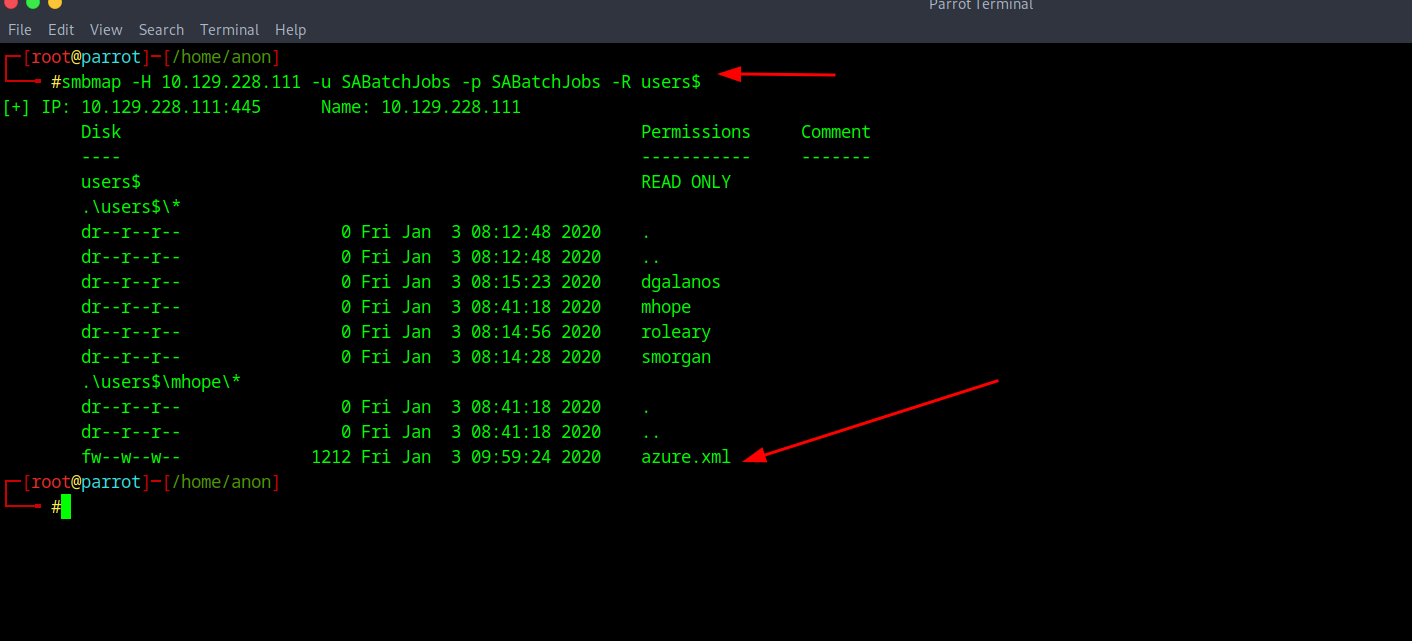This screenshot has height=641, width=1412.
Task: Click the green window control button
Action: [33, 4]
